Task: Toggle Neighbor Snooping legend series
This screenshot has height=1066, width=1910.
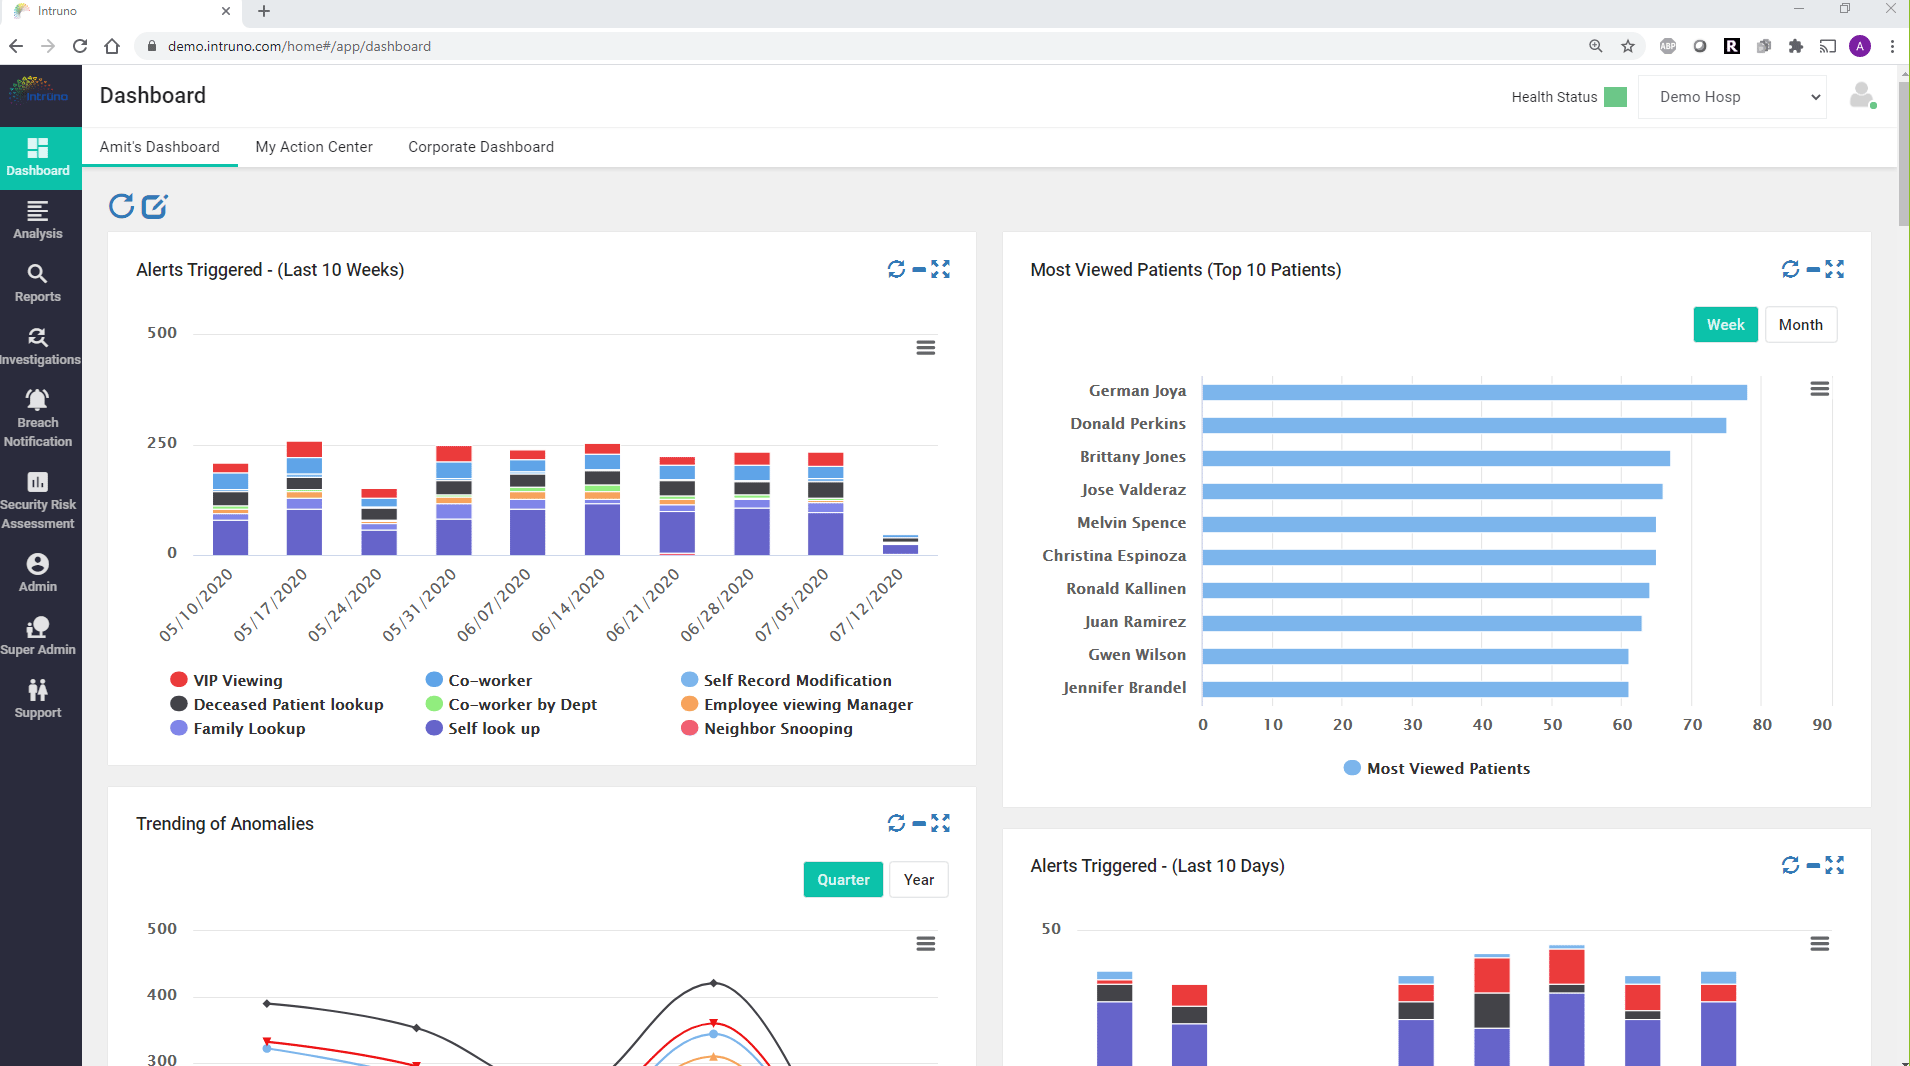Action: click(x=767, y=728)
